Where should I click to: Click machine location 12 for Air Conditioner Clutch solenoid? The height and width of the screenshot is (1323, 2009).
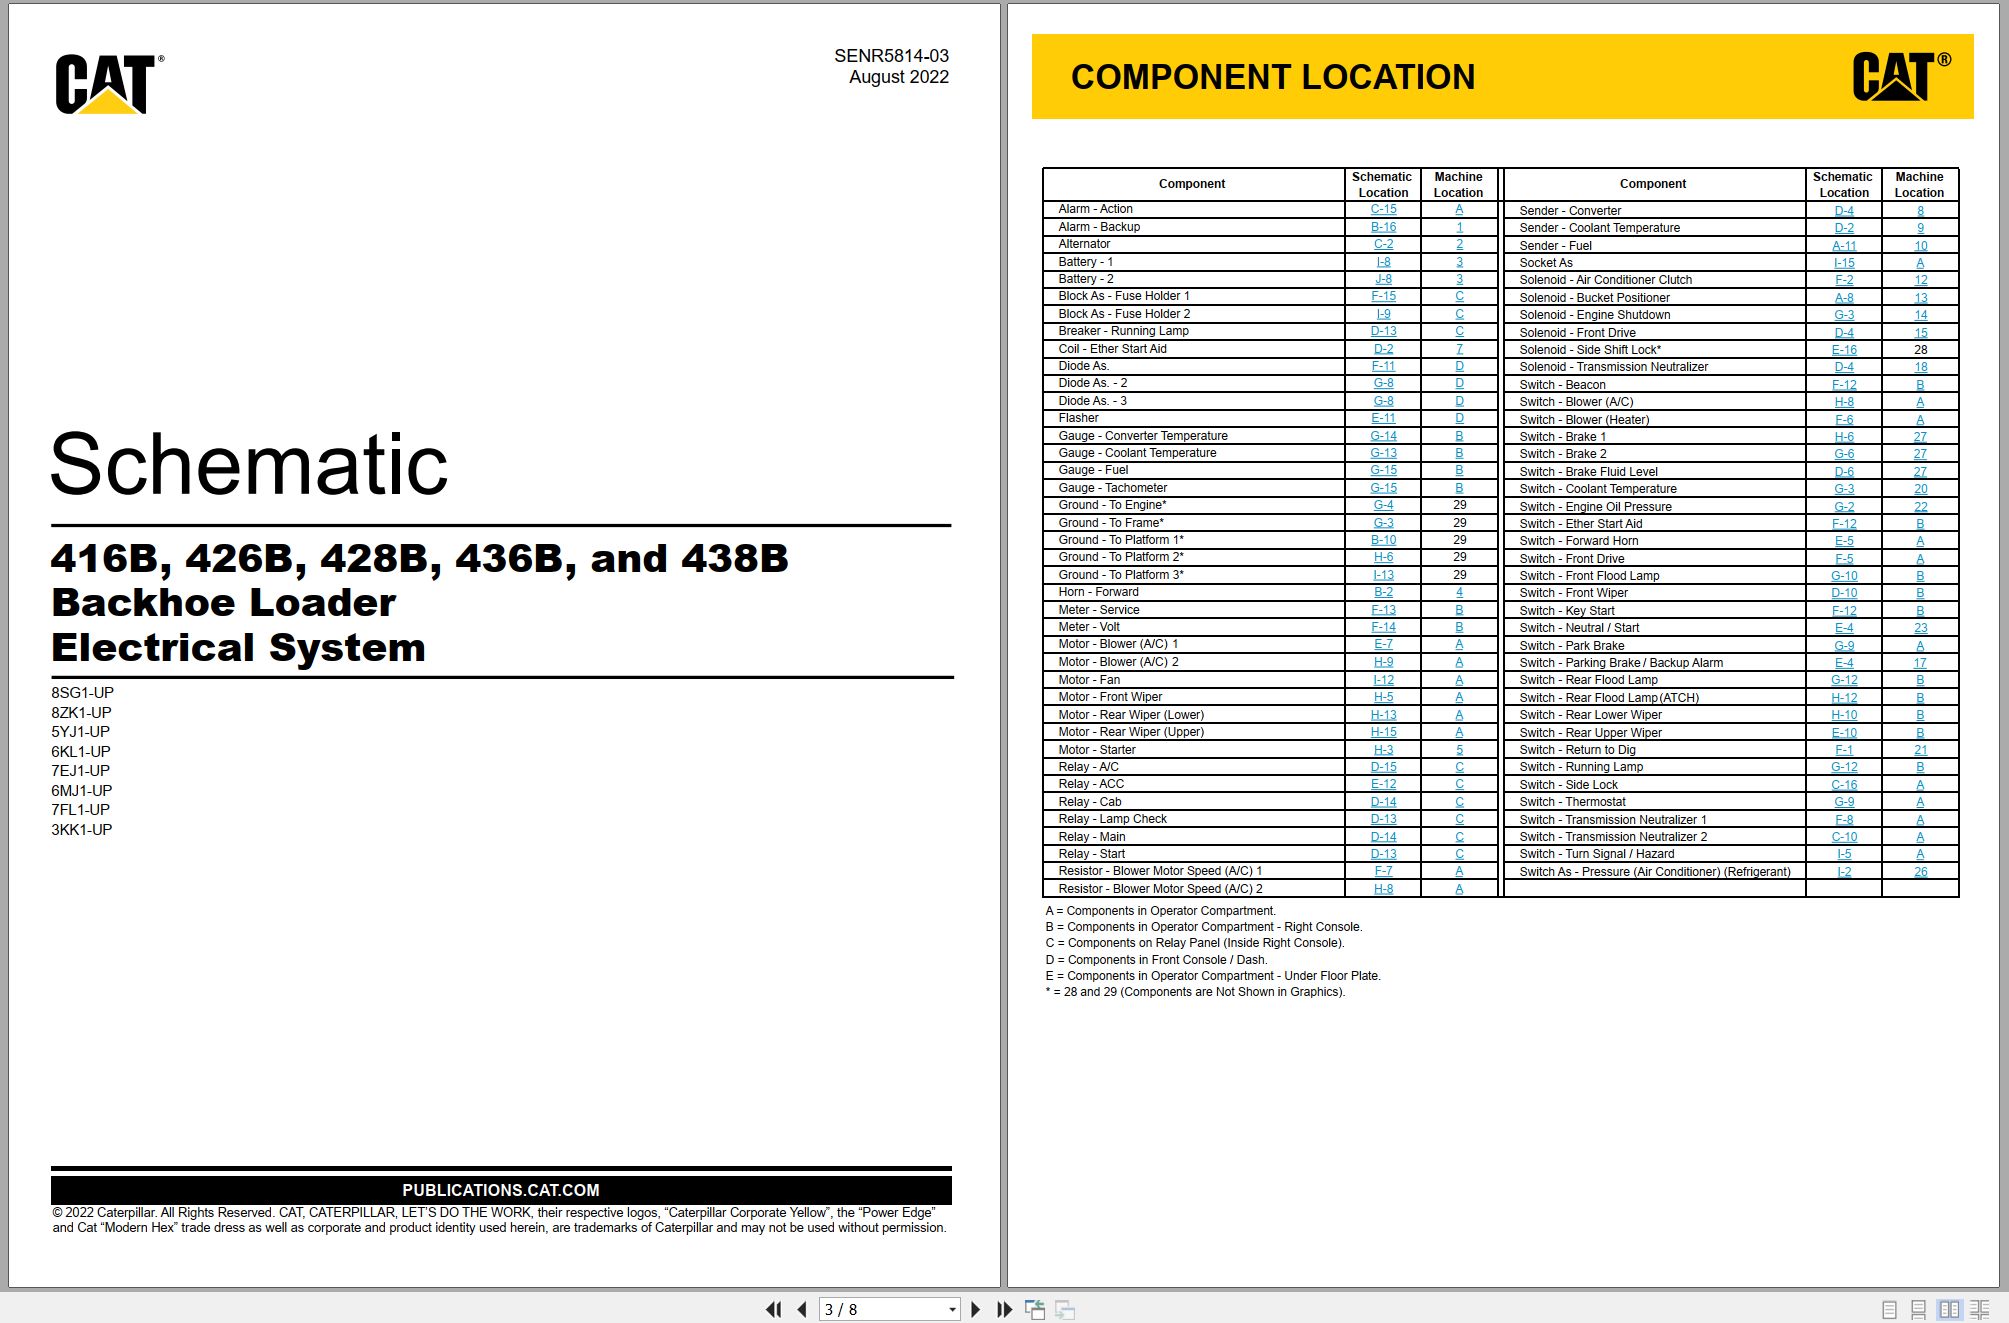pyautogui.click(x=1920, y=280)
